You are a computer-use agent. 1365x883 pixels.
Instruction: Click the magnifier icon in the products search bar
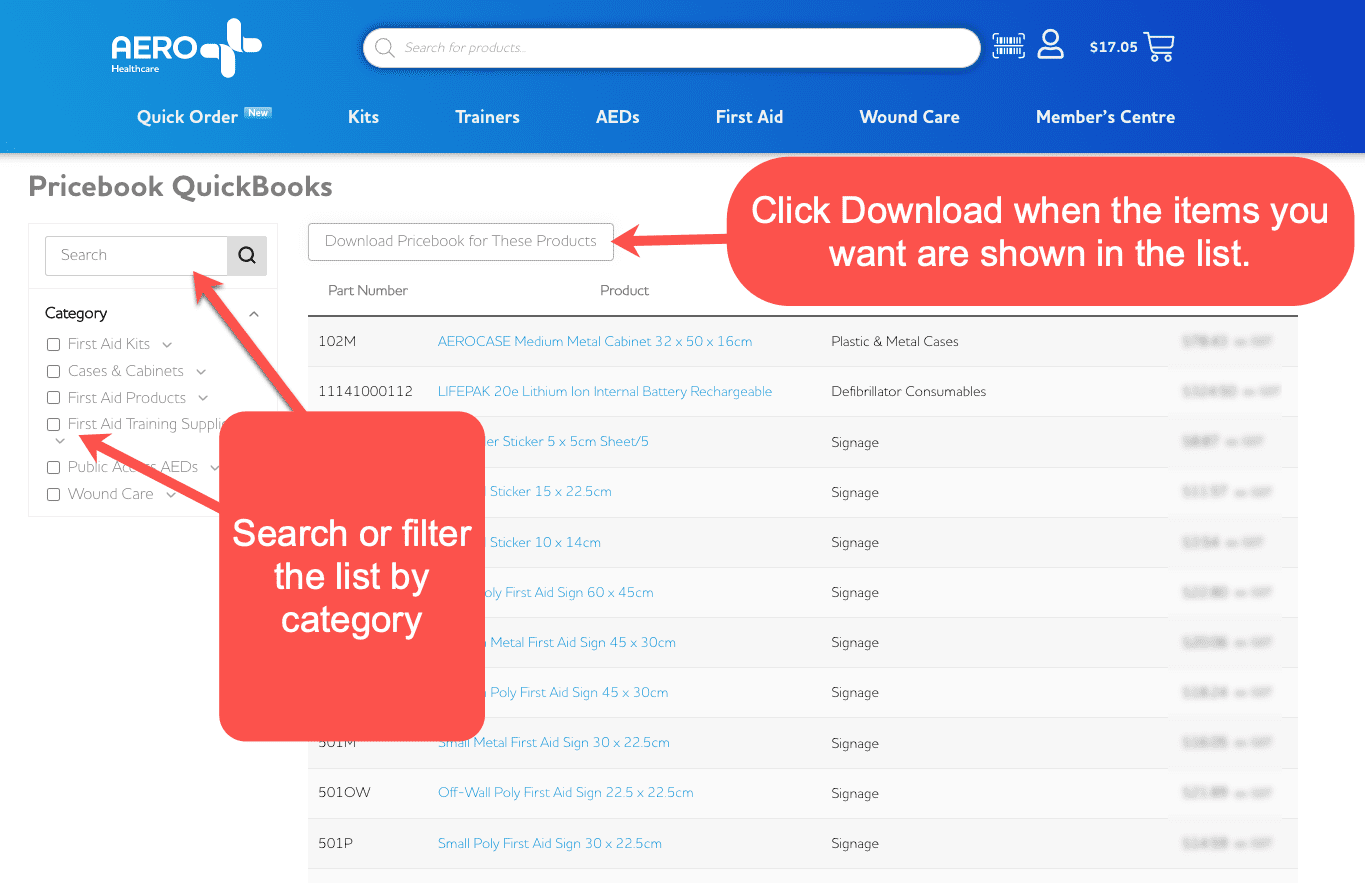[x=384, y=47]
